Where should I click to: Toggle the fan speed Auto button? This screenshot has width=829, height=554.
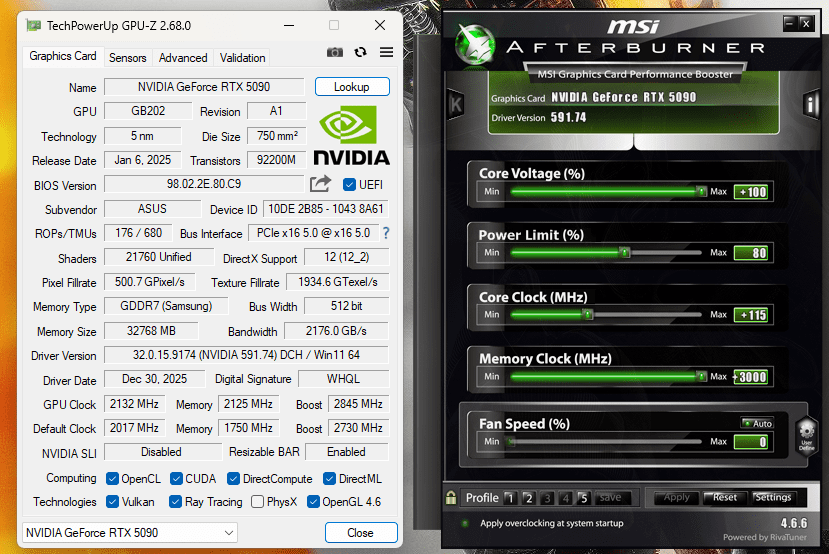(758, 423)
